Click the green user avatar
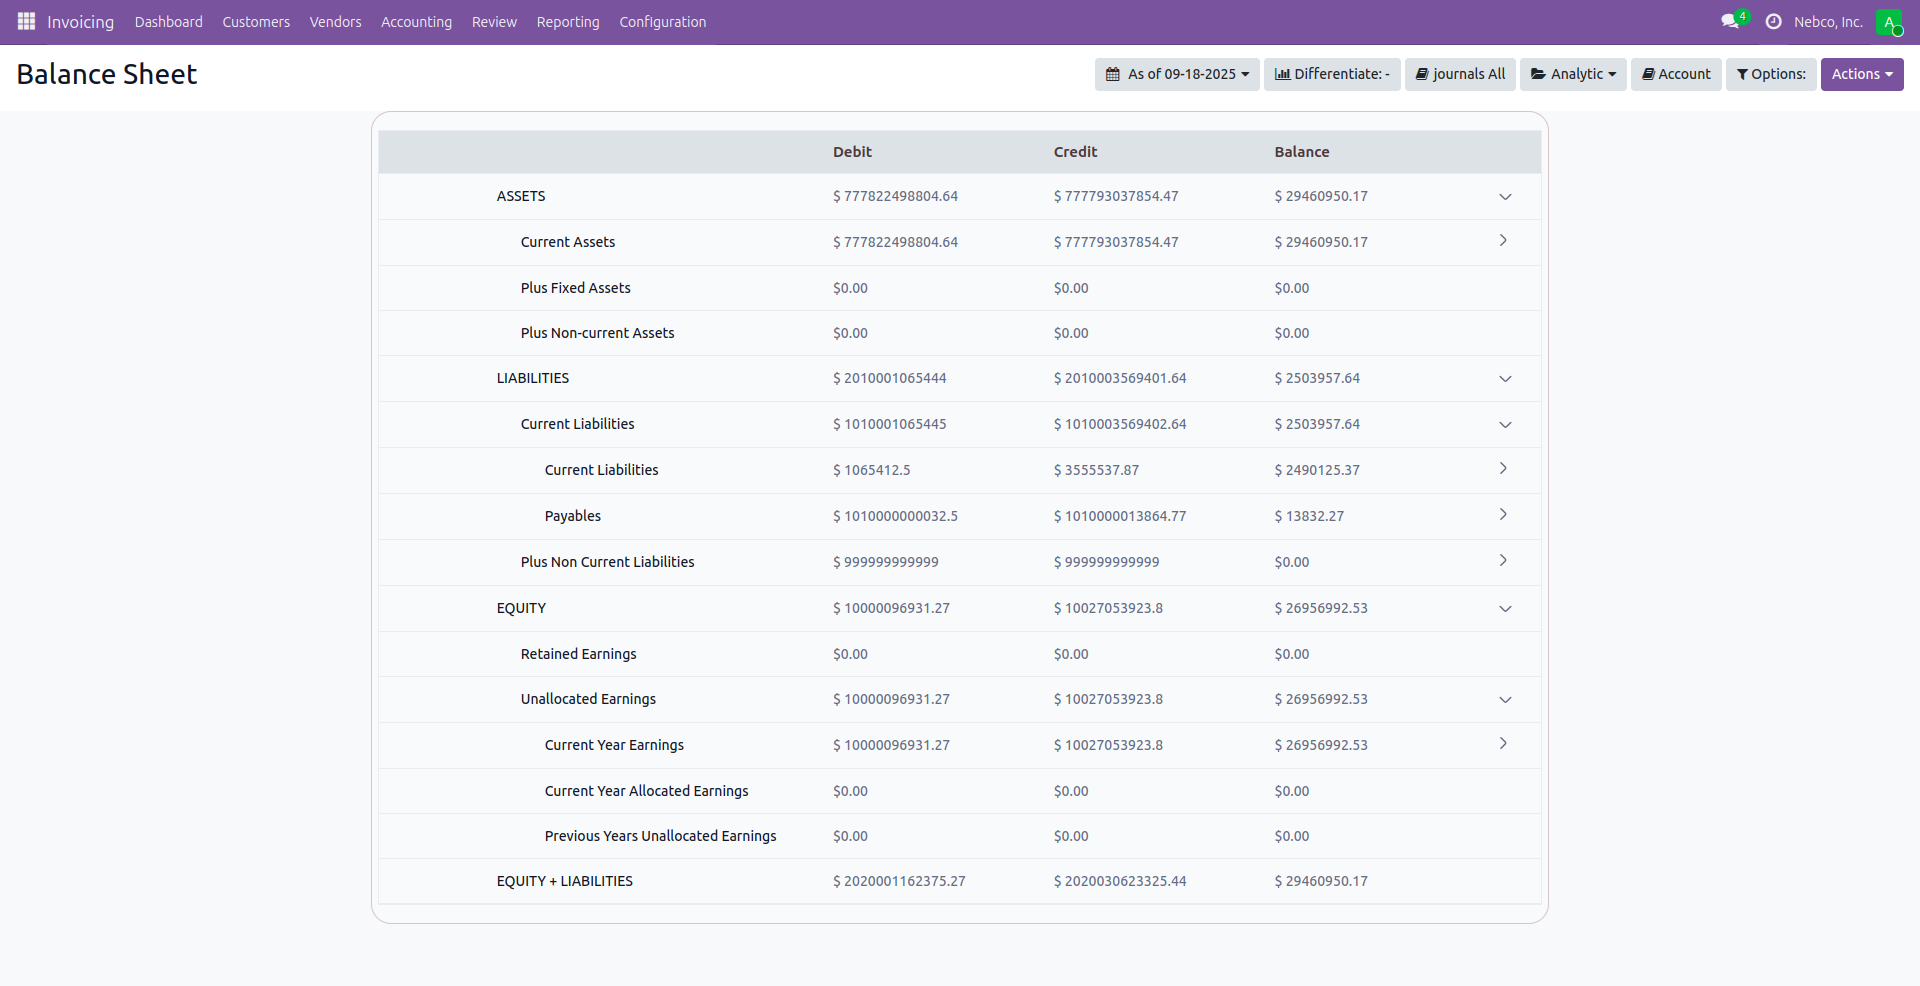The width and height of the screenshot is (1920, 986). tap(1888, 22)
